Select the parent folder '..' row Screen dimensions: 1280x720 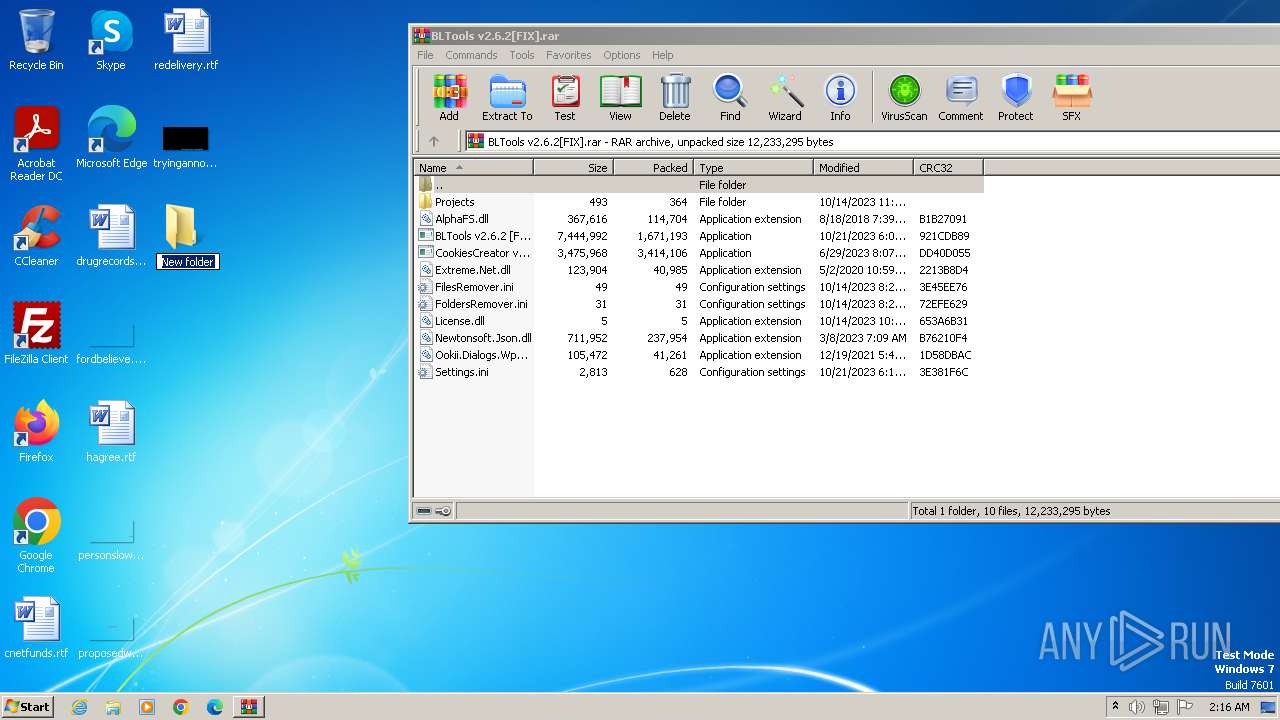pyautogui.click(x=699, y=185)
